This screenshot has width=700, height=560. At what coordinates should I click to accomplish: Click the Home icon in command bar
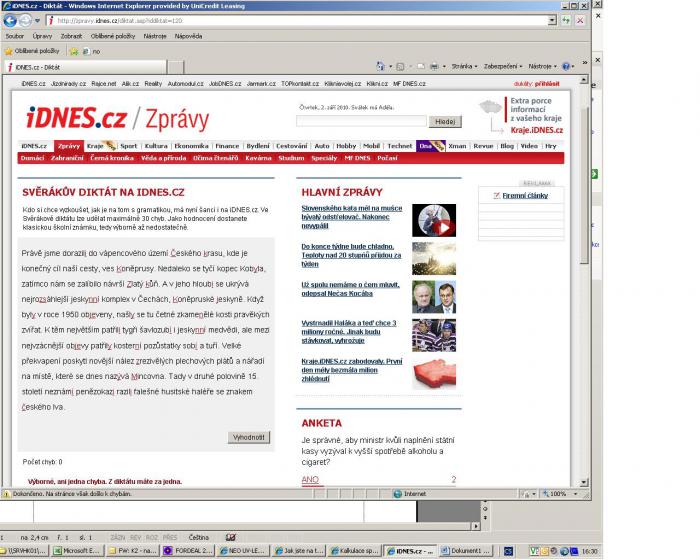[381, 67]
